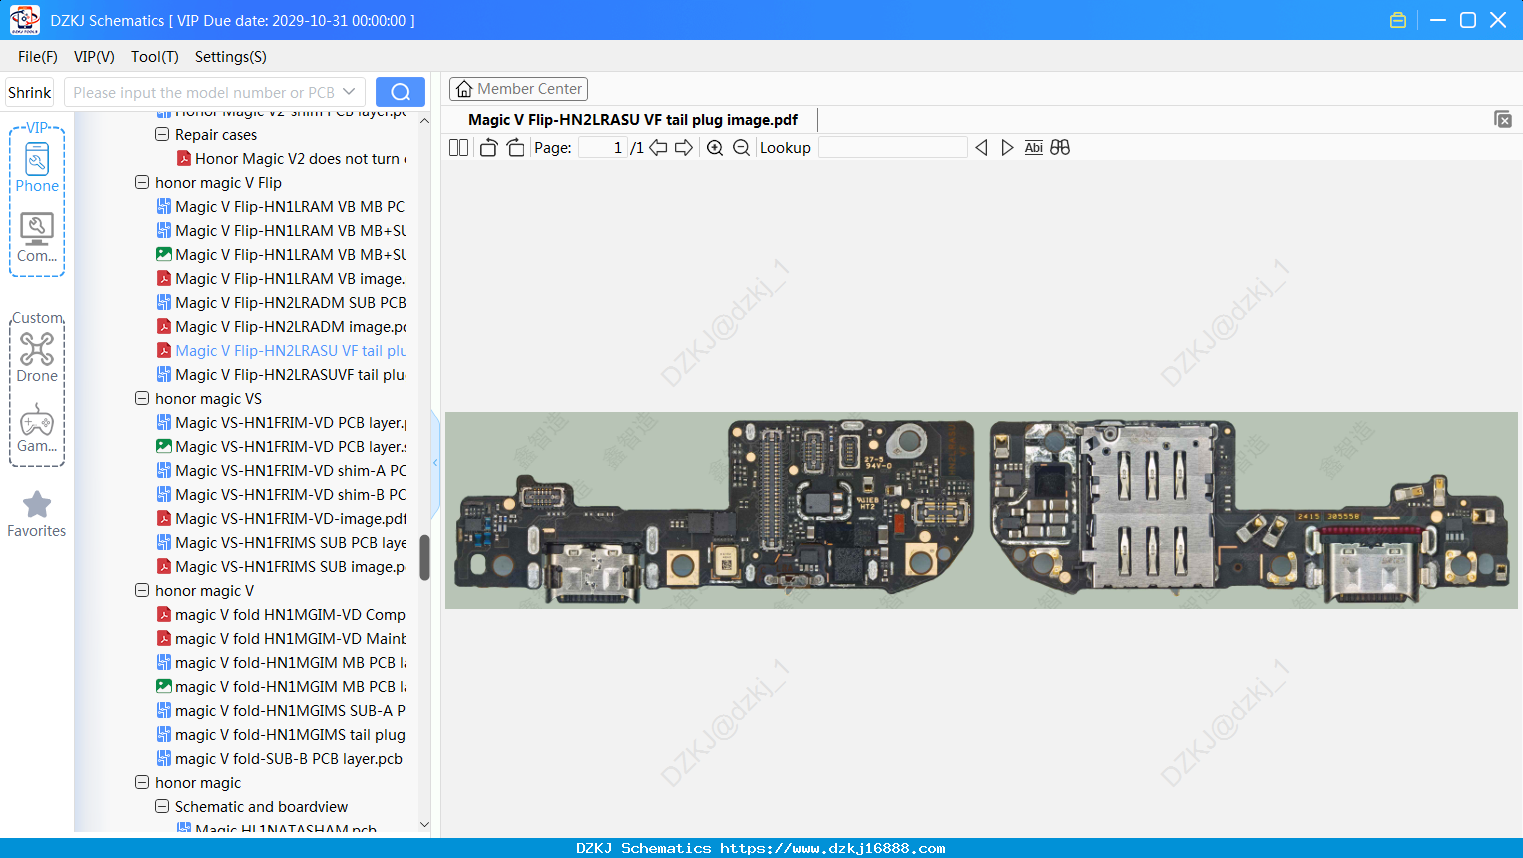The height and width of the screenshot is (858, 1523).
Task: Open Favorites
Action: (x=37, y=514)
